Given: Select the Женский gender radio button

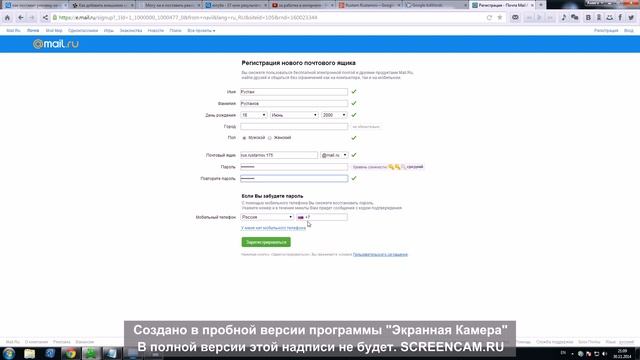Looking at the screenshot, I should 270,138.
